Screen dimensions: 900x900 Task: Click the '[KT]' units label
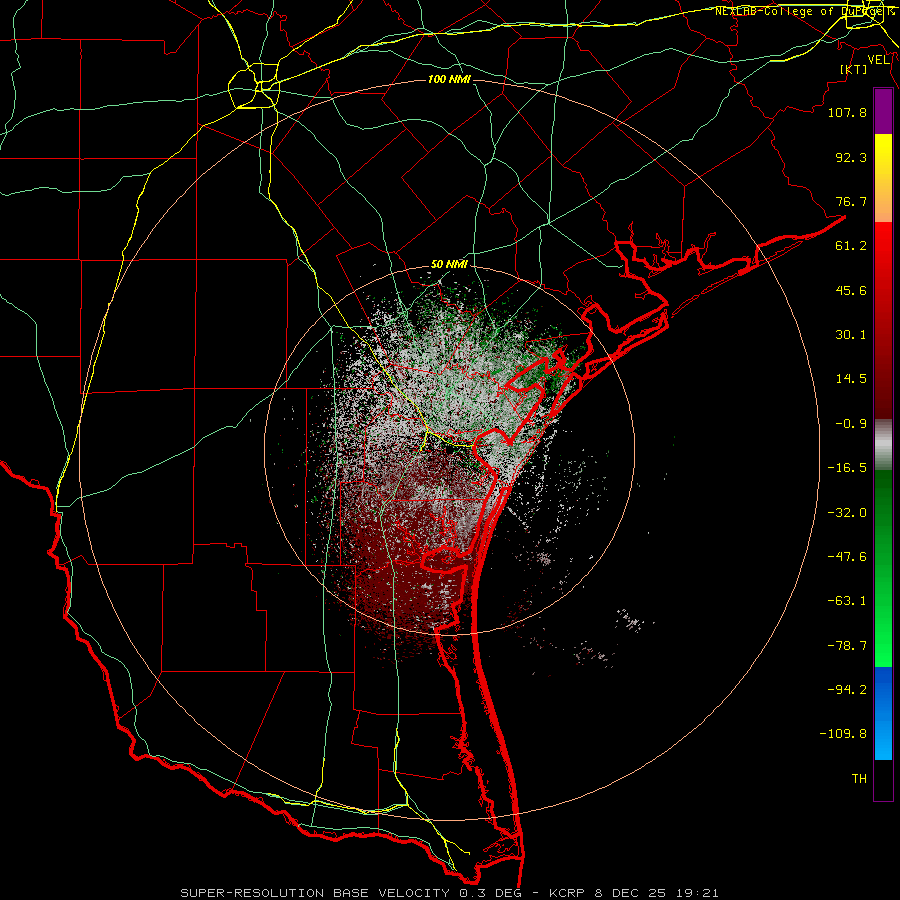click(854, 69)
